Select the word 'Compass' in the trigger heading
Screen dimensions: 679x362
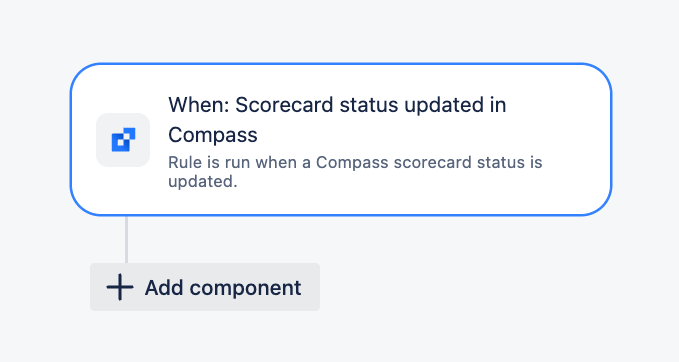(x=213, y=135)
